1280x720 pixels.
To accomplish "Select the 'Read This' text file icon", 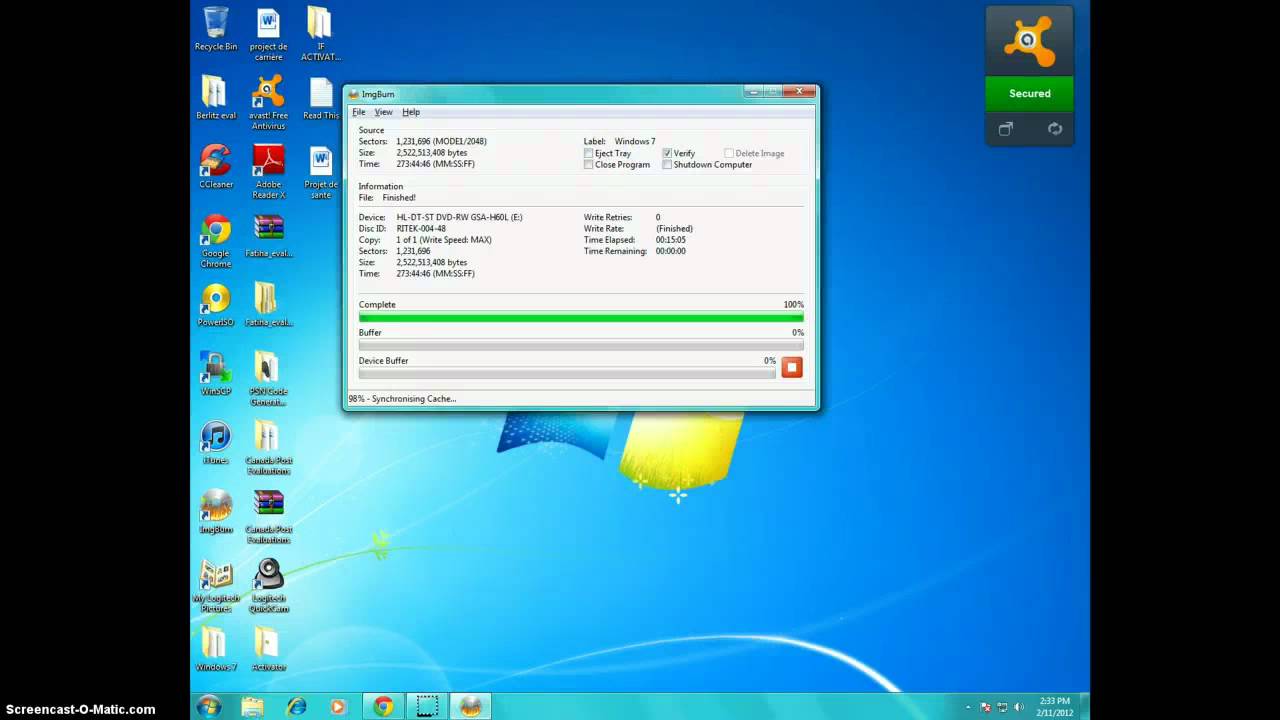I will pyautogui.click(x=320, y=98).
